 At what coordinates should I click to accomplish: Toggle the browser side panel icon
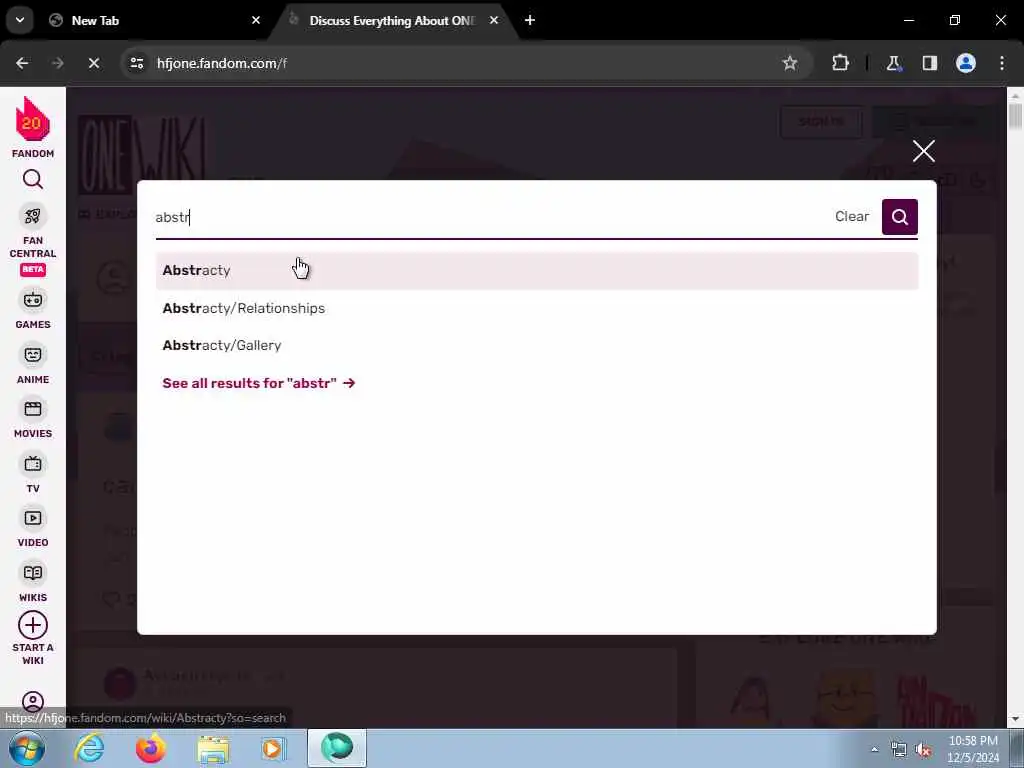pyautogui.click(x=929, y=63)
